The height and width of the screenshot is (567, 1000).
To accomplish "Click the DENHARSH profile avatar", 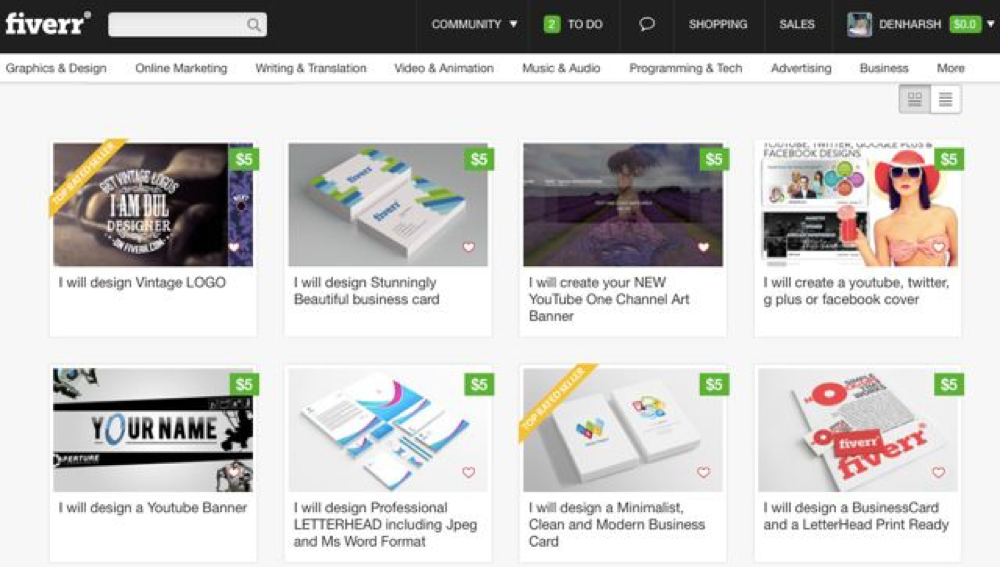I will tap(859, 25).
